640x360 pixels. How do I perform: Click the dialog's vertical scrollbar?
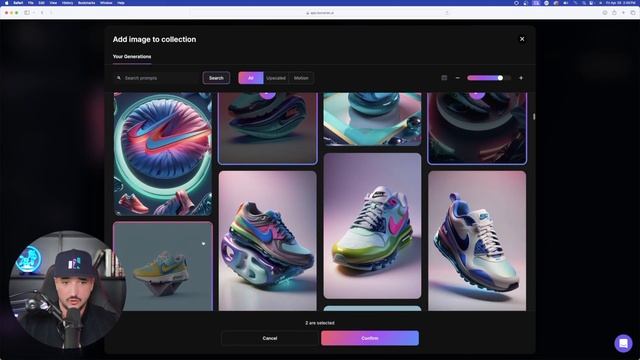pos(534,117)
